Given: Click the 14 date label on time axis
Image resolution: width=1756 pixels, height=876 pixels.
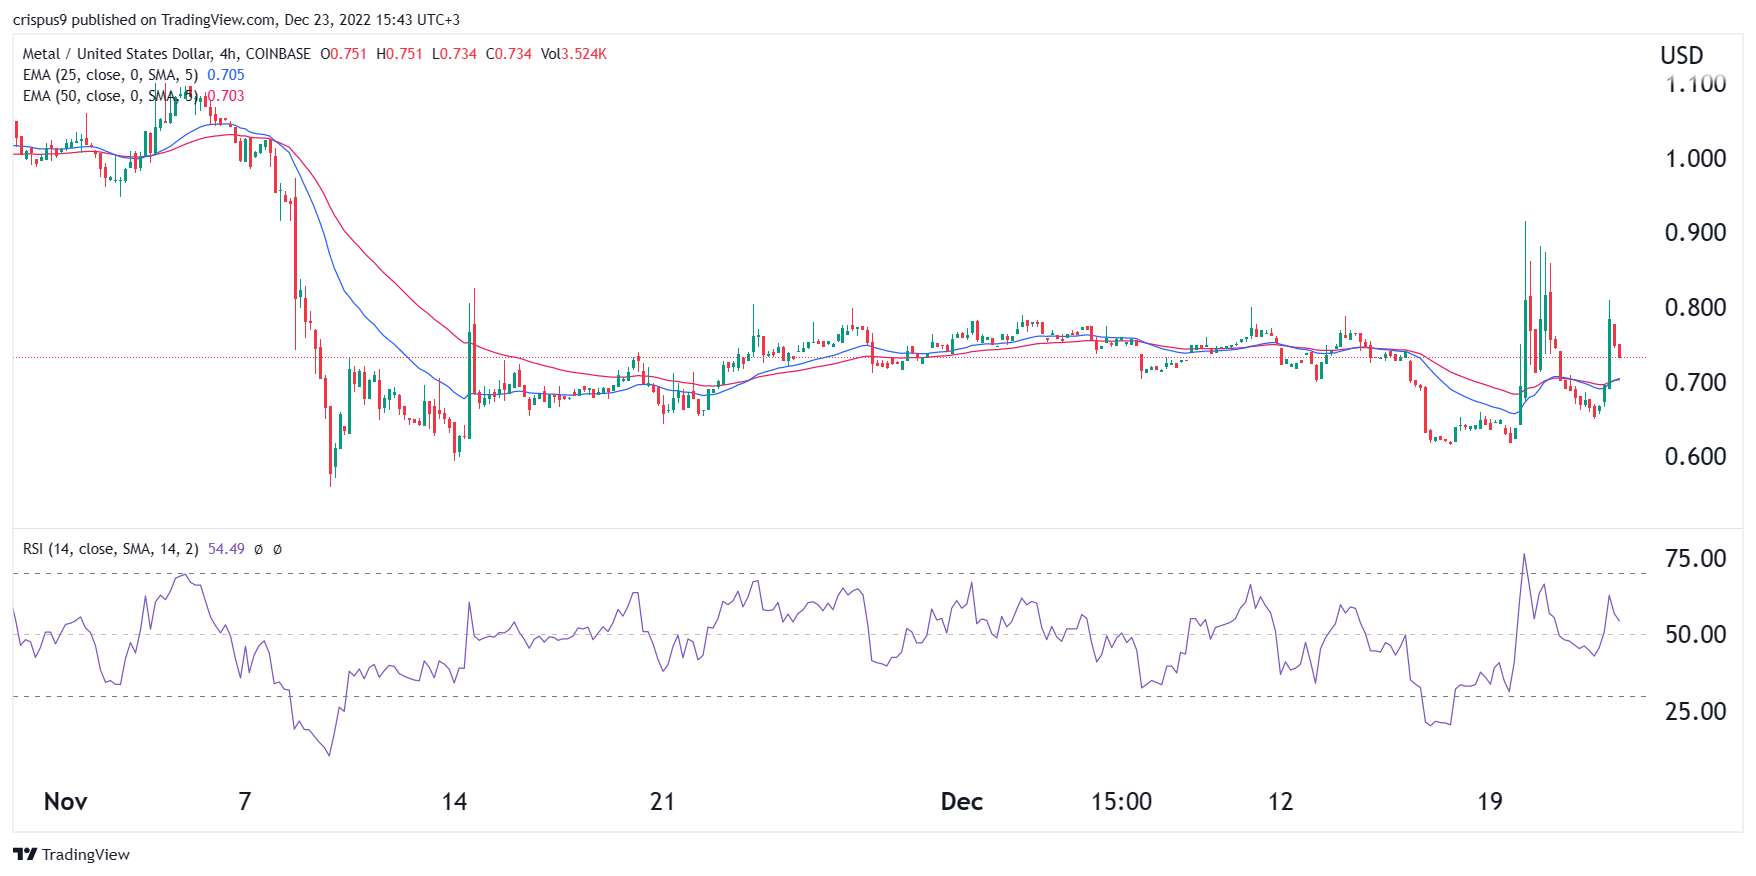Looking at the screenshot, I should 454,802.
